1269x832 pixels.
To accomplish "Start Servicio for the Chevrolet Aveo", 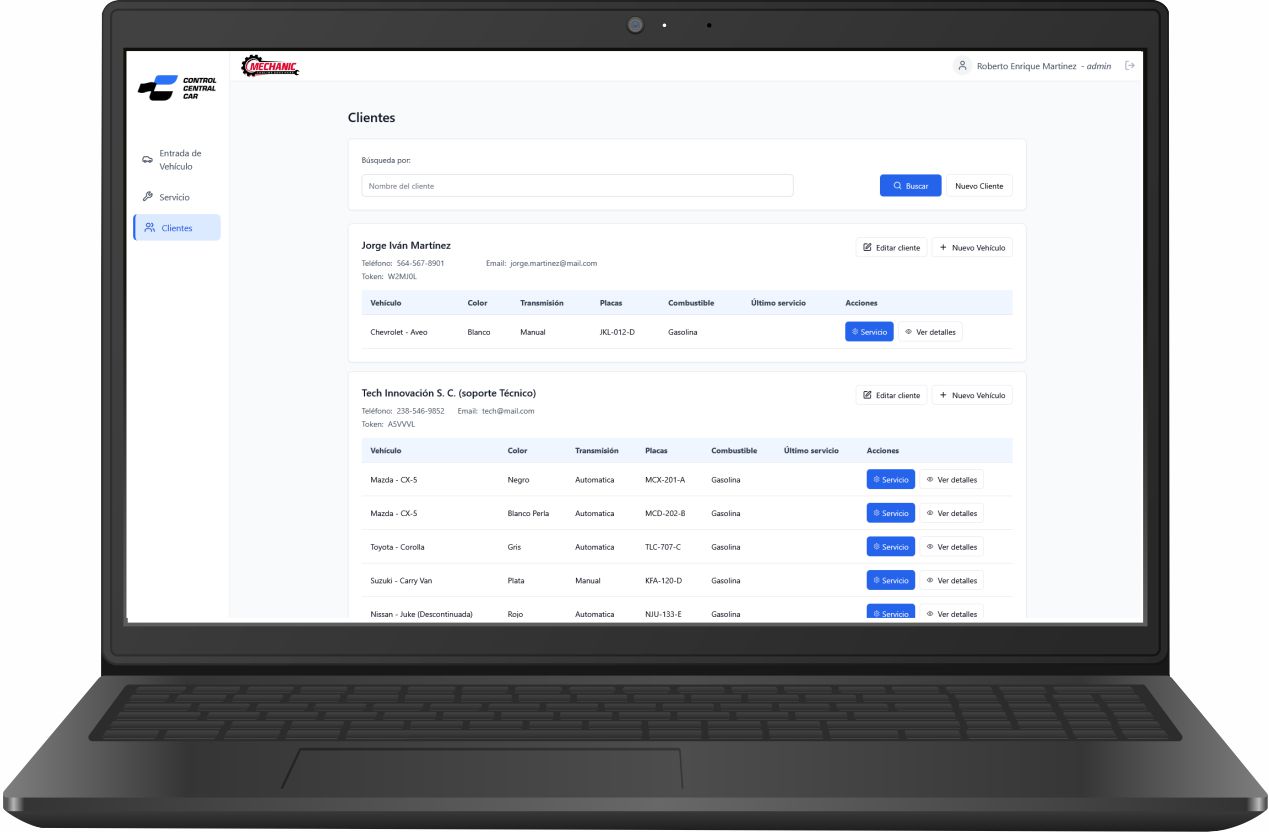I will [x=868, y=332].
